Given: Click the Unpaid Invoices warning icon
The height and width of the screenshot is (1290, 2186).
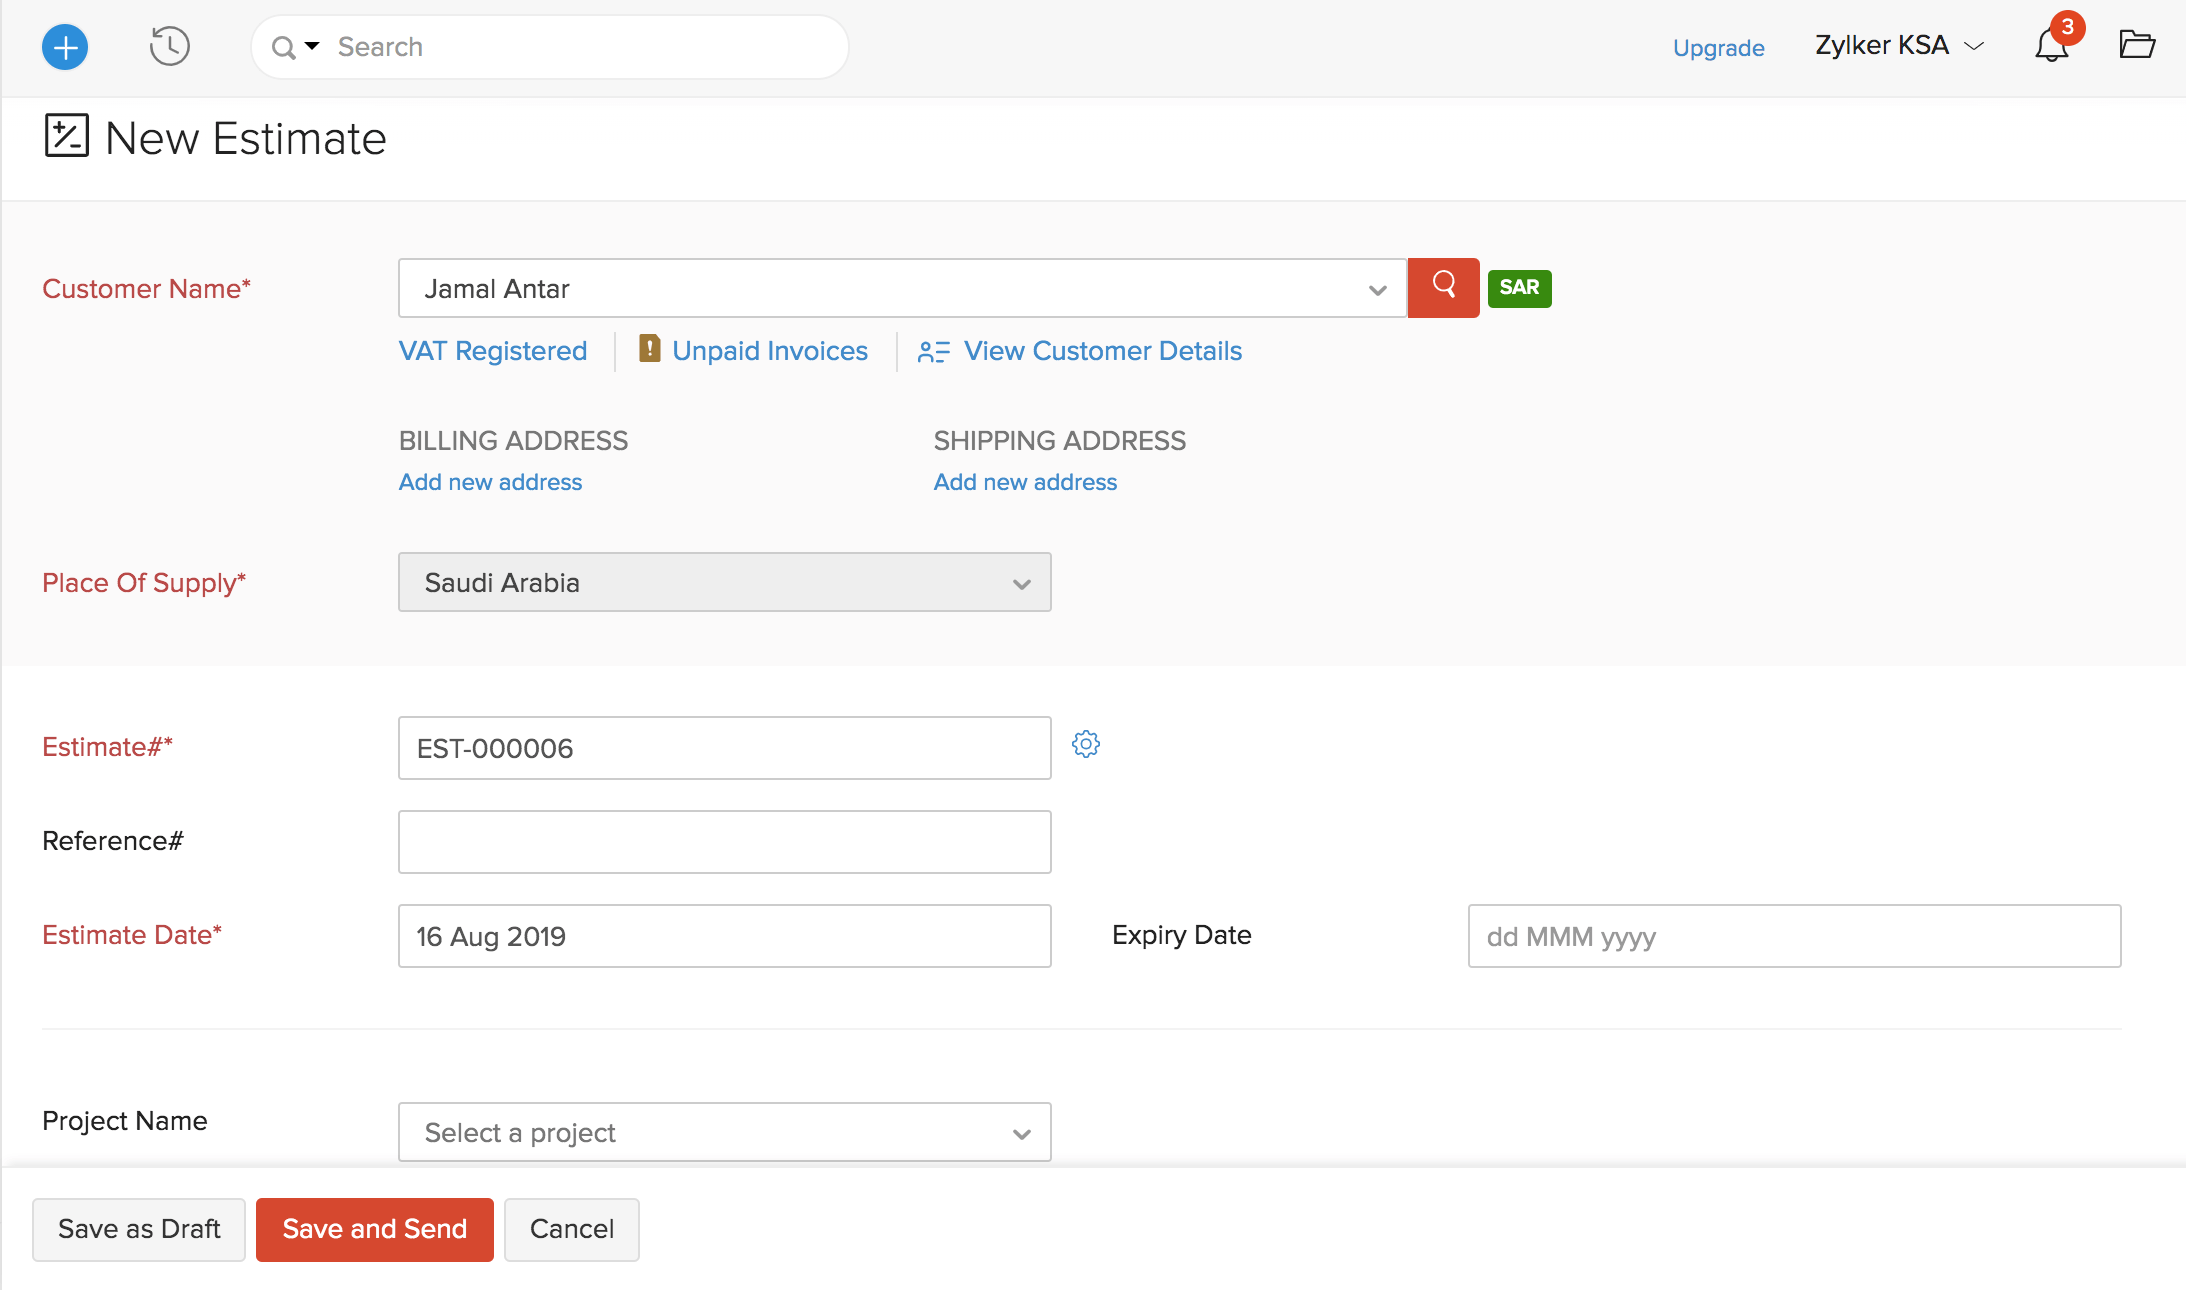Looking at the screenshot, I should tap(649, 349).
